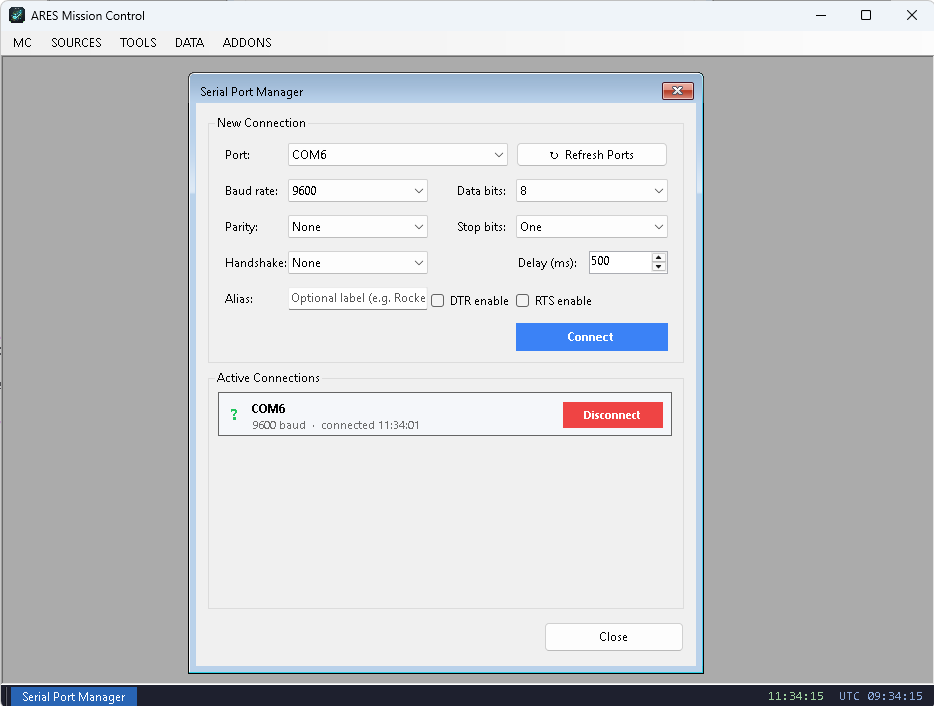Open the ADDONS menu

(x=247, y=43)
